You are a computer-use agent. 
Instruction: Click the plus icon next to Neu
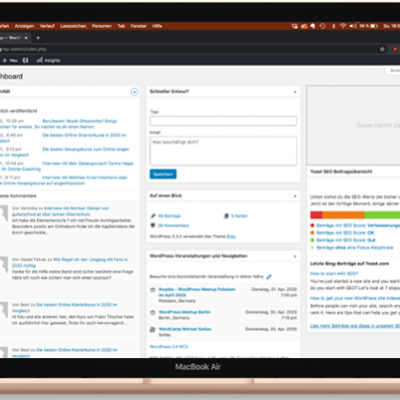pyautogui.click(x=5, y=60)
